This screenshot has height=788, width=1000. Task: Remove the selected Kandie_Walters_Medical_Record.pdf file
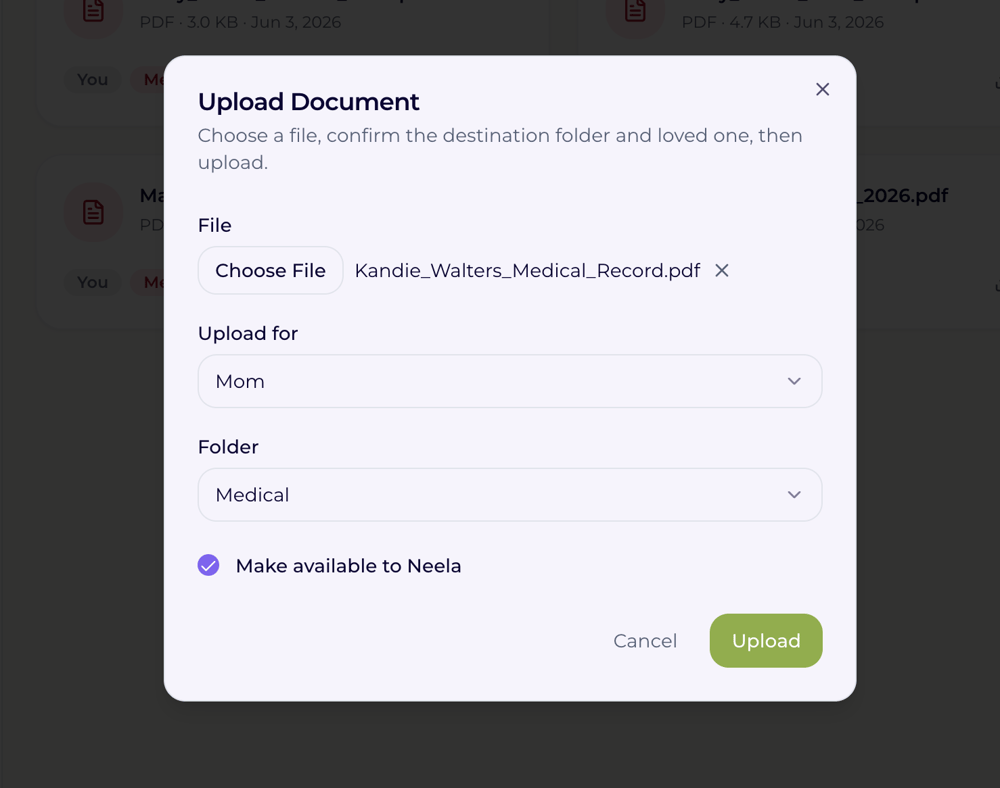(721, 271)
